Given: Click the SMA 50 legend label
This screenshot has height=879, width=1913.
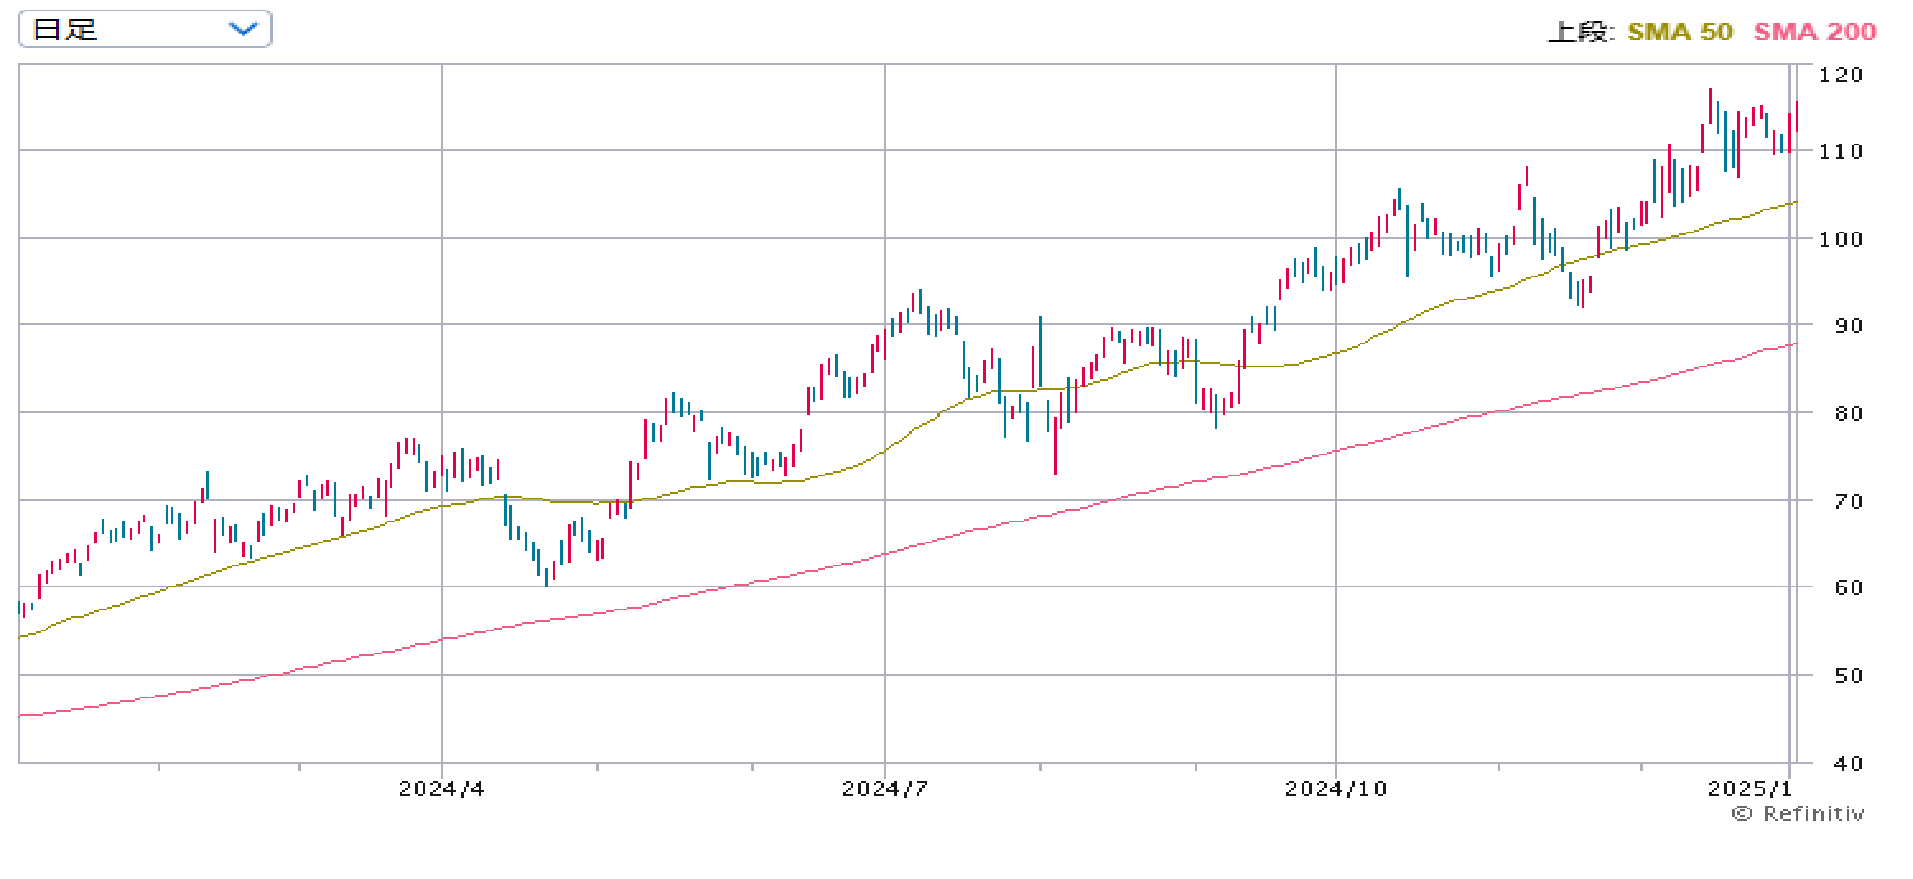Looking at the screenshot, I should (1679, 32).
